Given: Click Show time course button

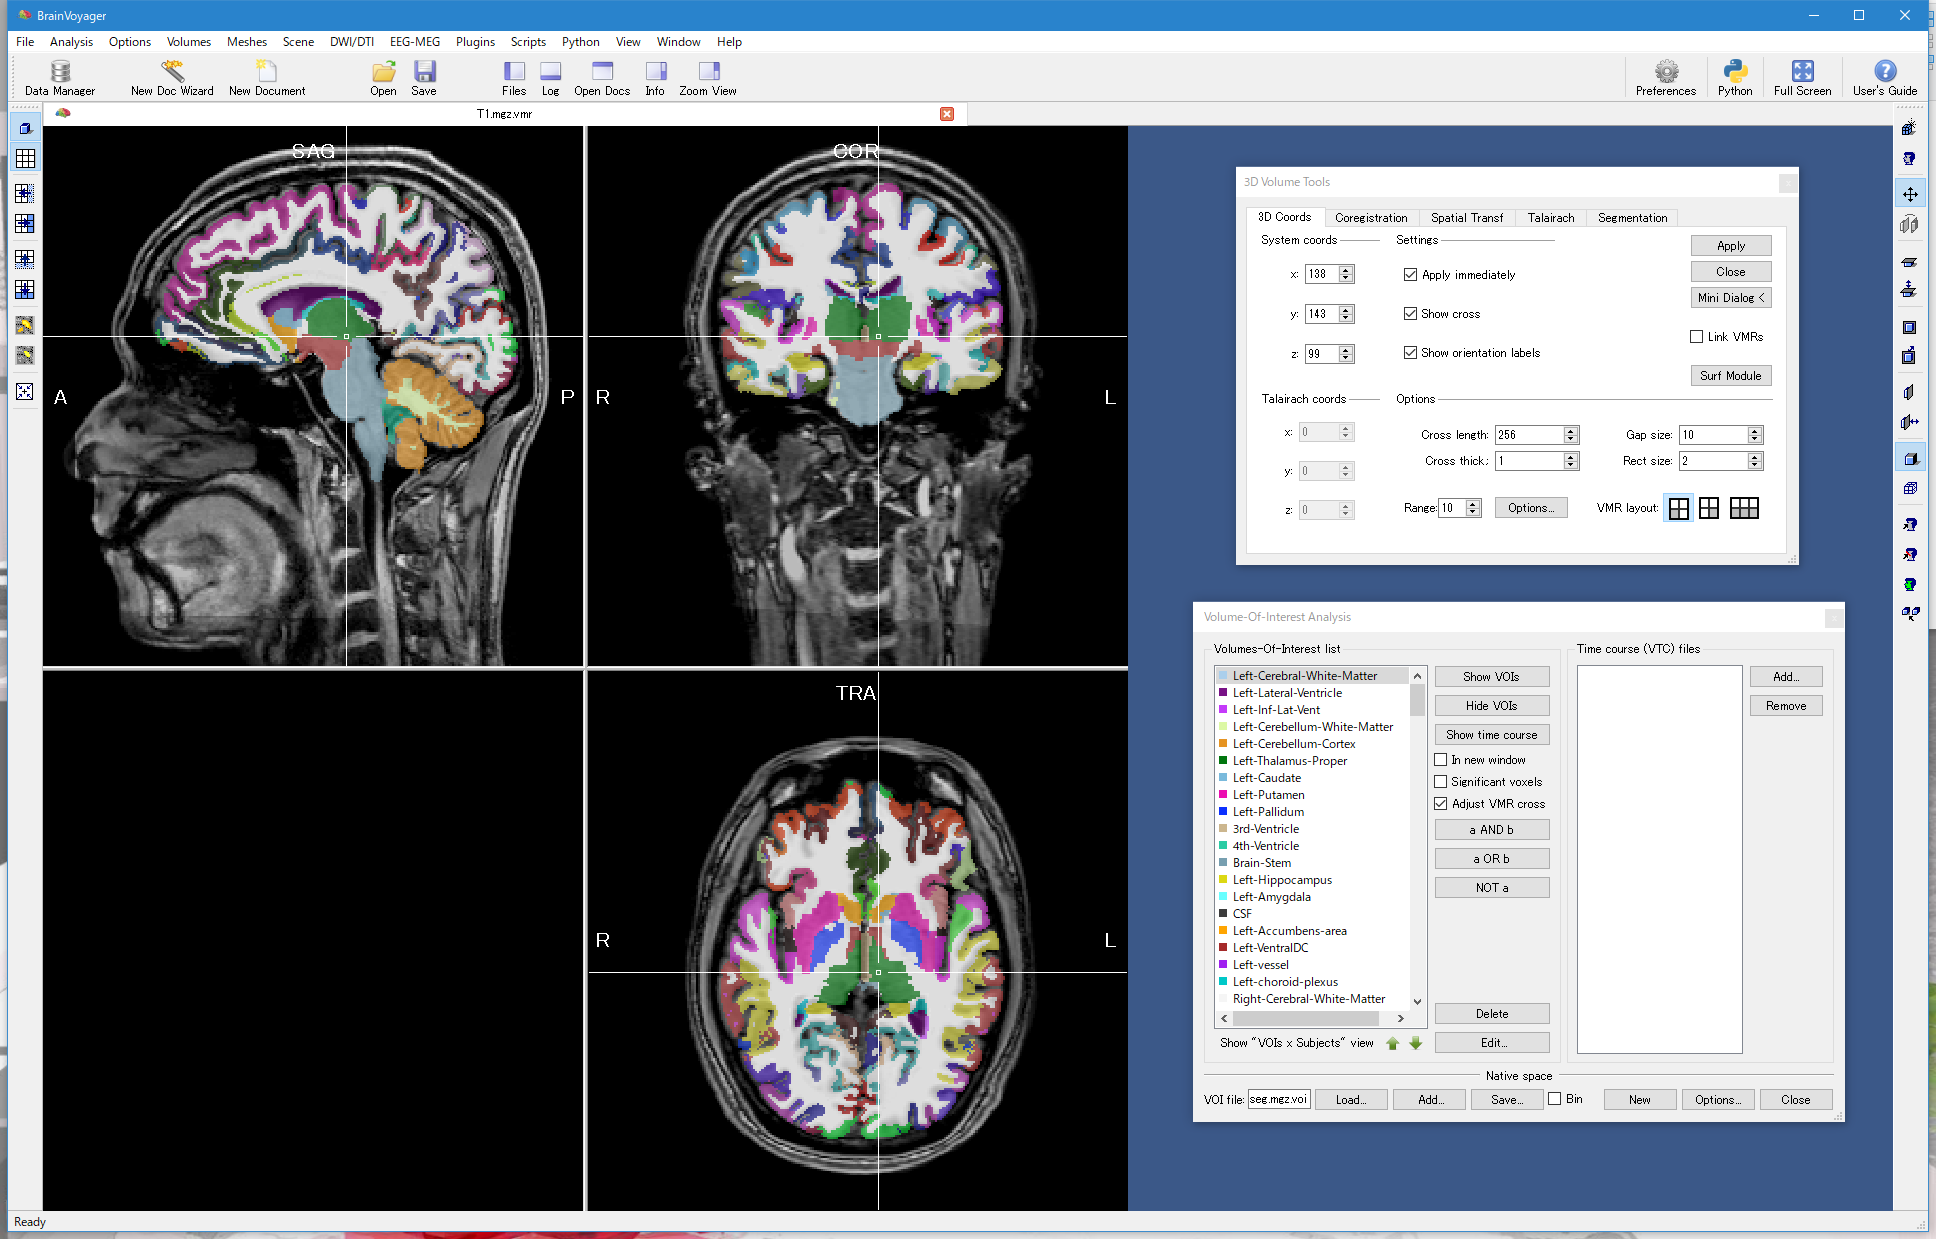Looking at the screenshot, I should (x=1492, y=735).
